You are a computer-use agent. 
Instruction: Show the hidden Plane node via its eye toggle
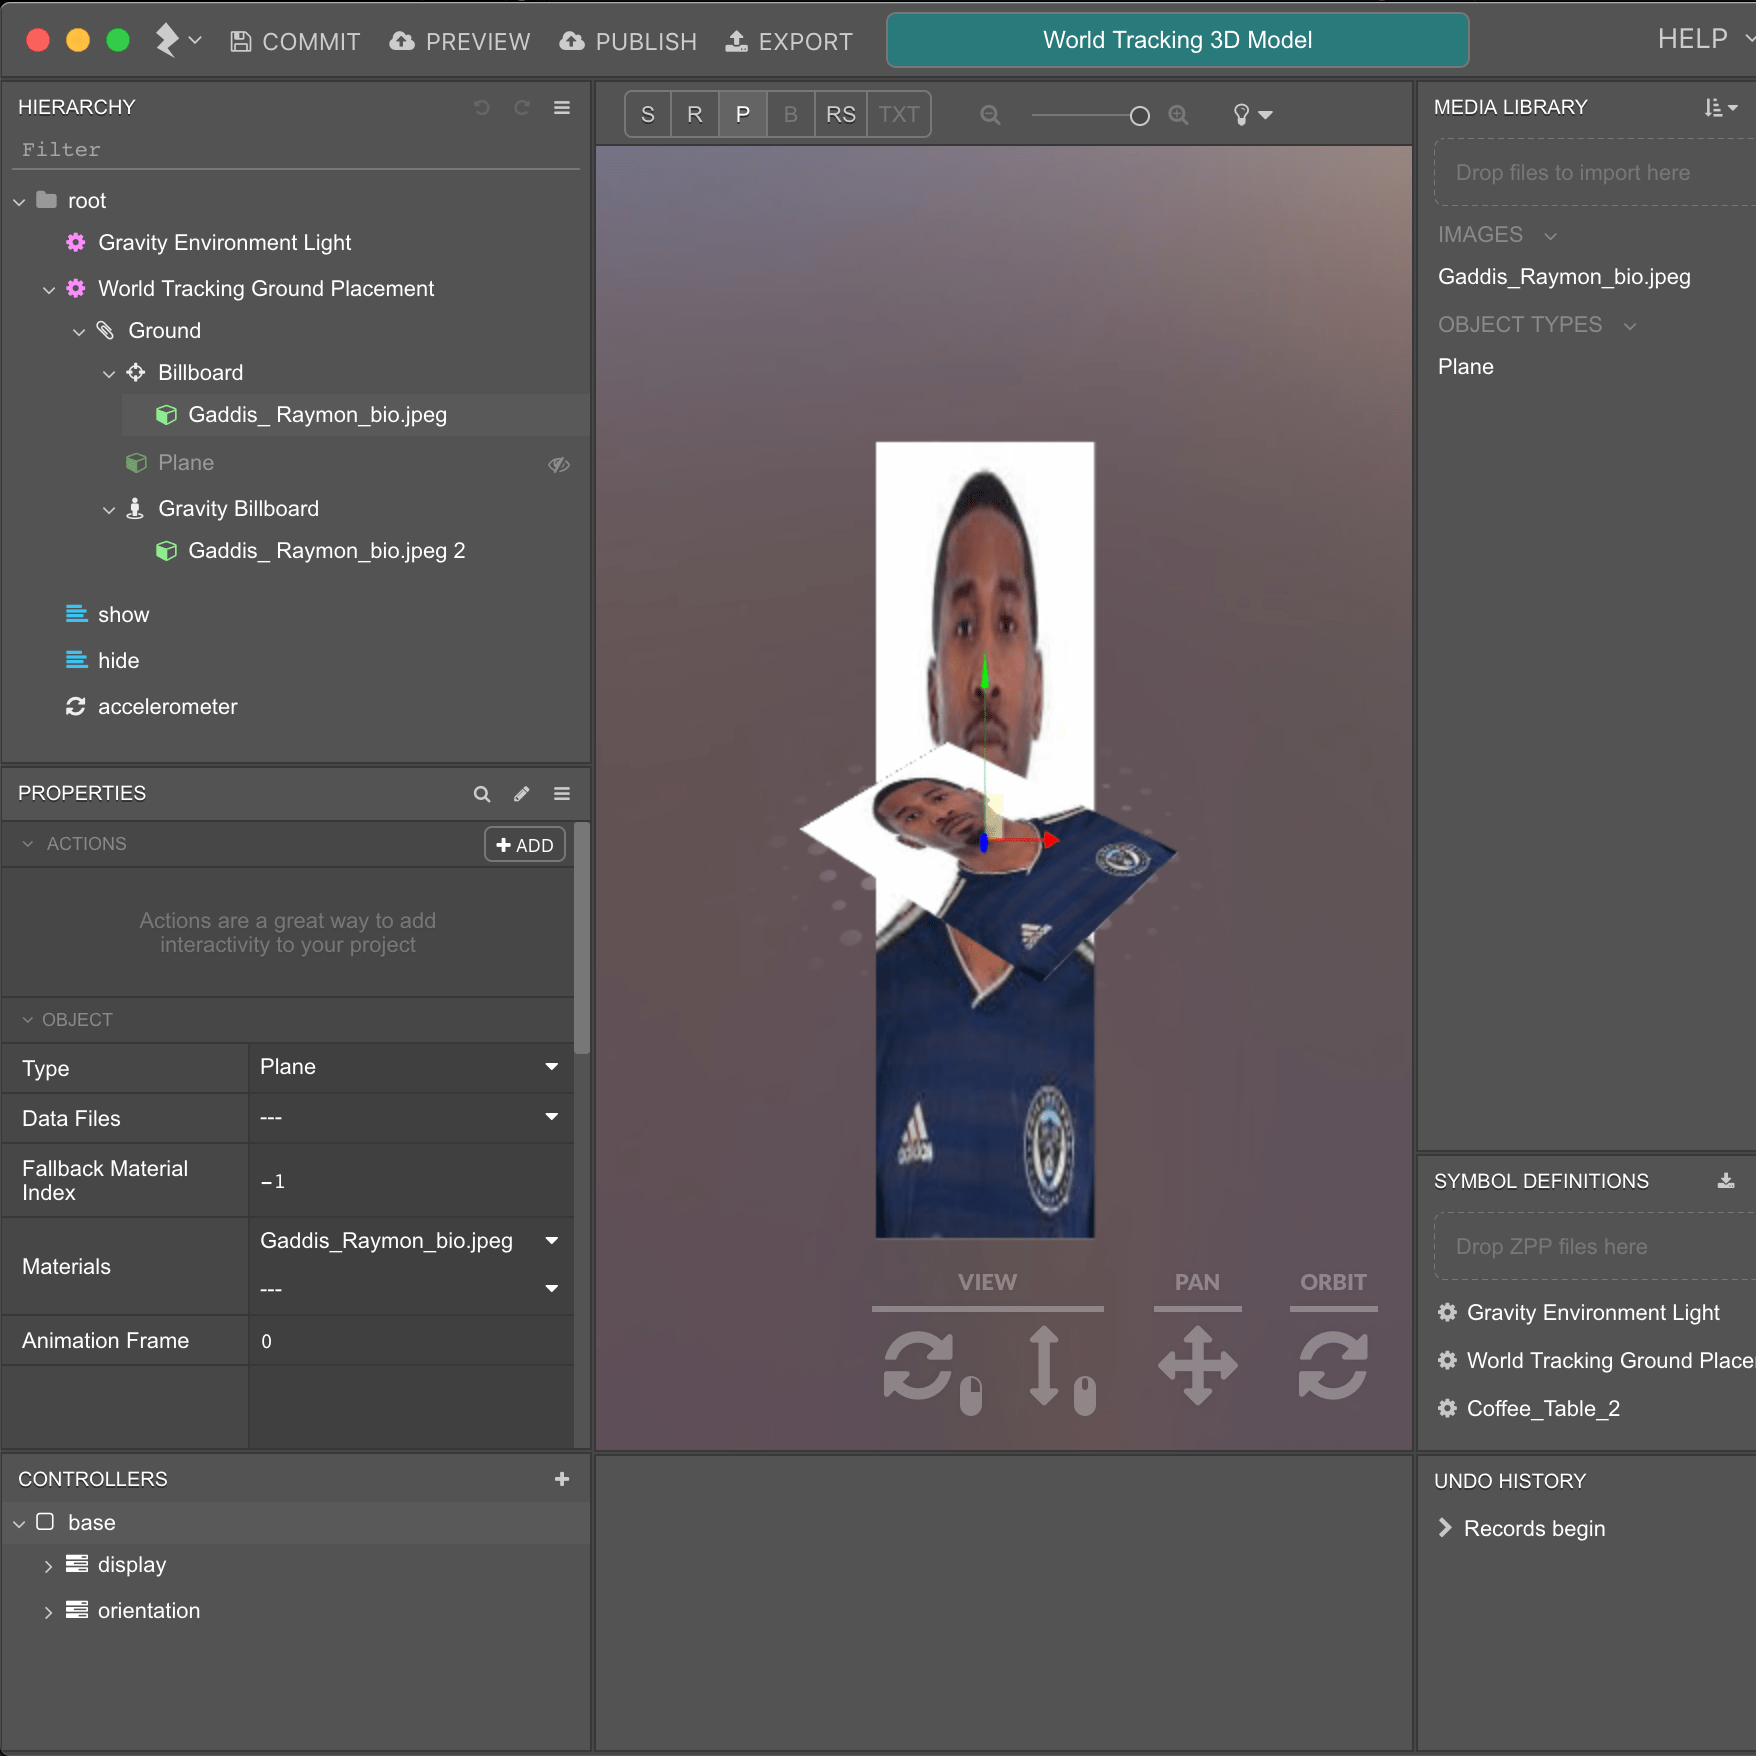click(x=557, y=464)
